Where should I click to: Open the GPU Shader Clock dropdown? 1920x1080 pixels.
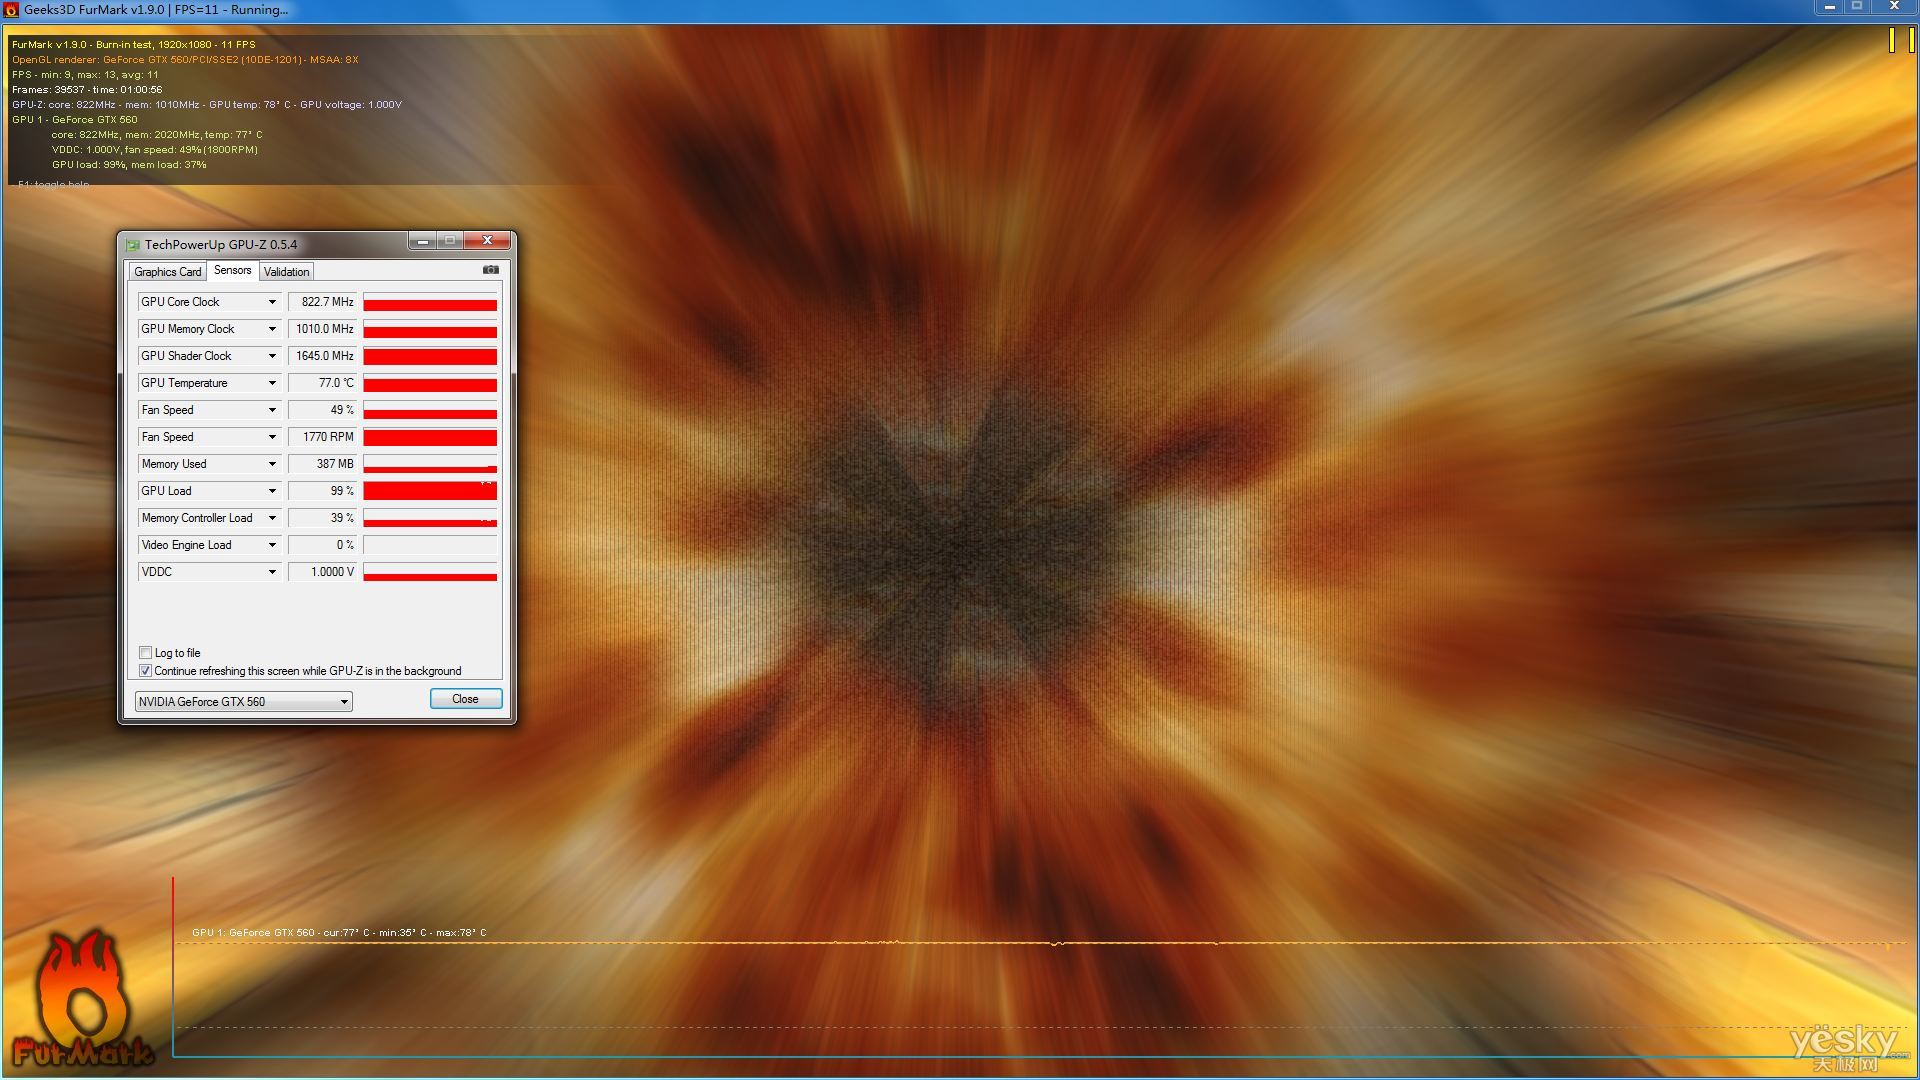click(271, 356)
